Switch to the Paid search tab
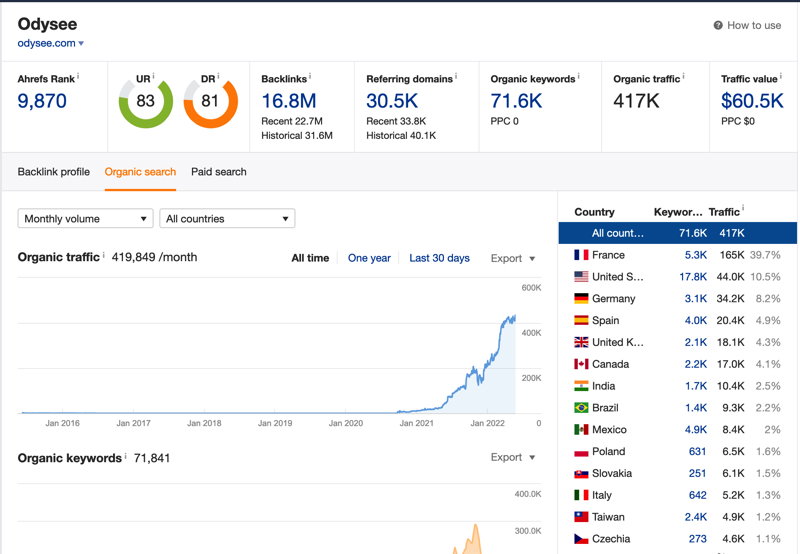The width and height of the screenshot is (800, 554). [x=218, y=172]
